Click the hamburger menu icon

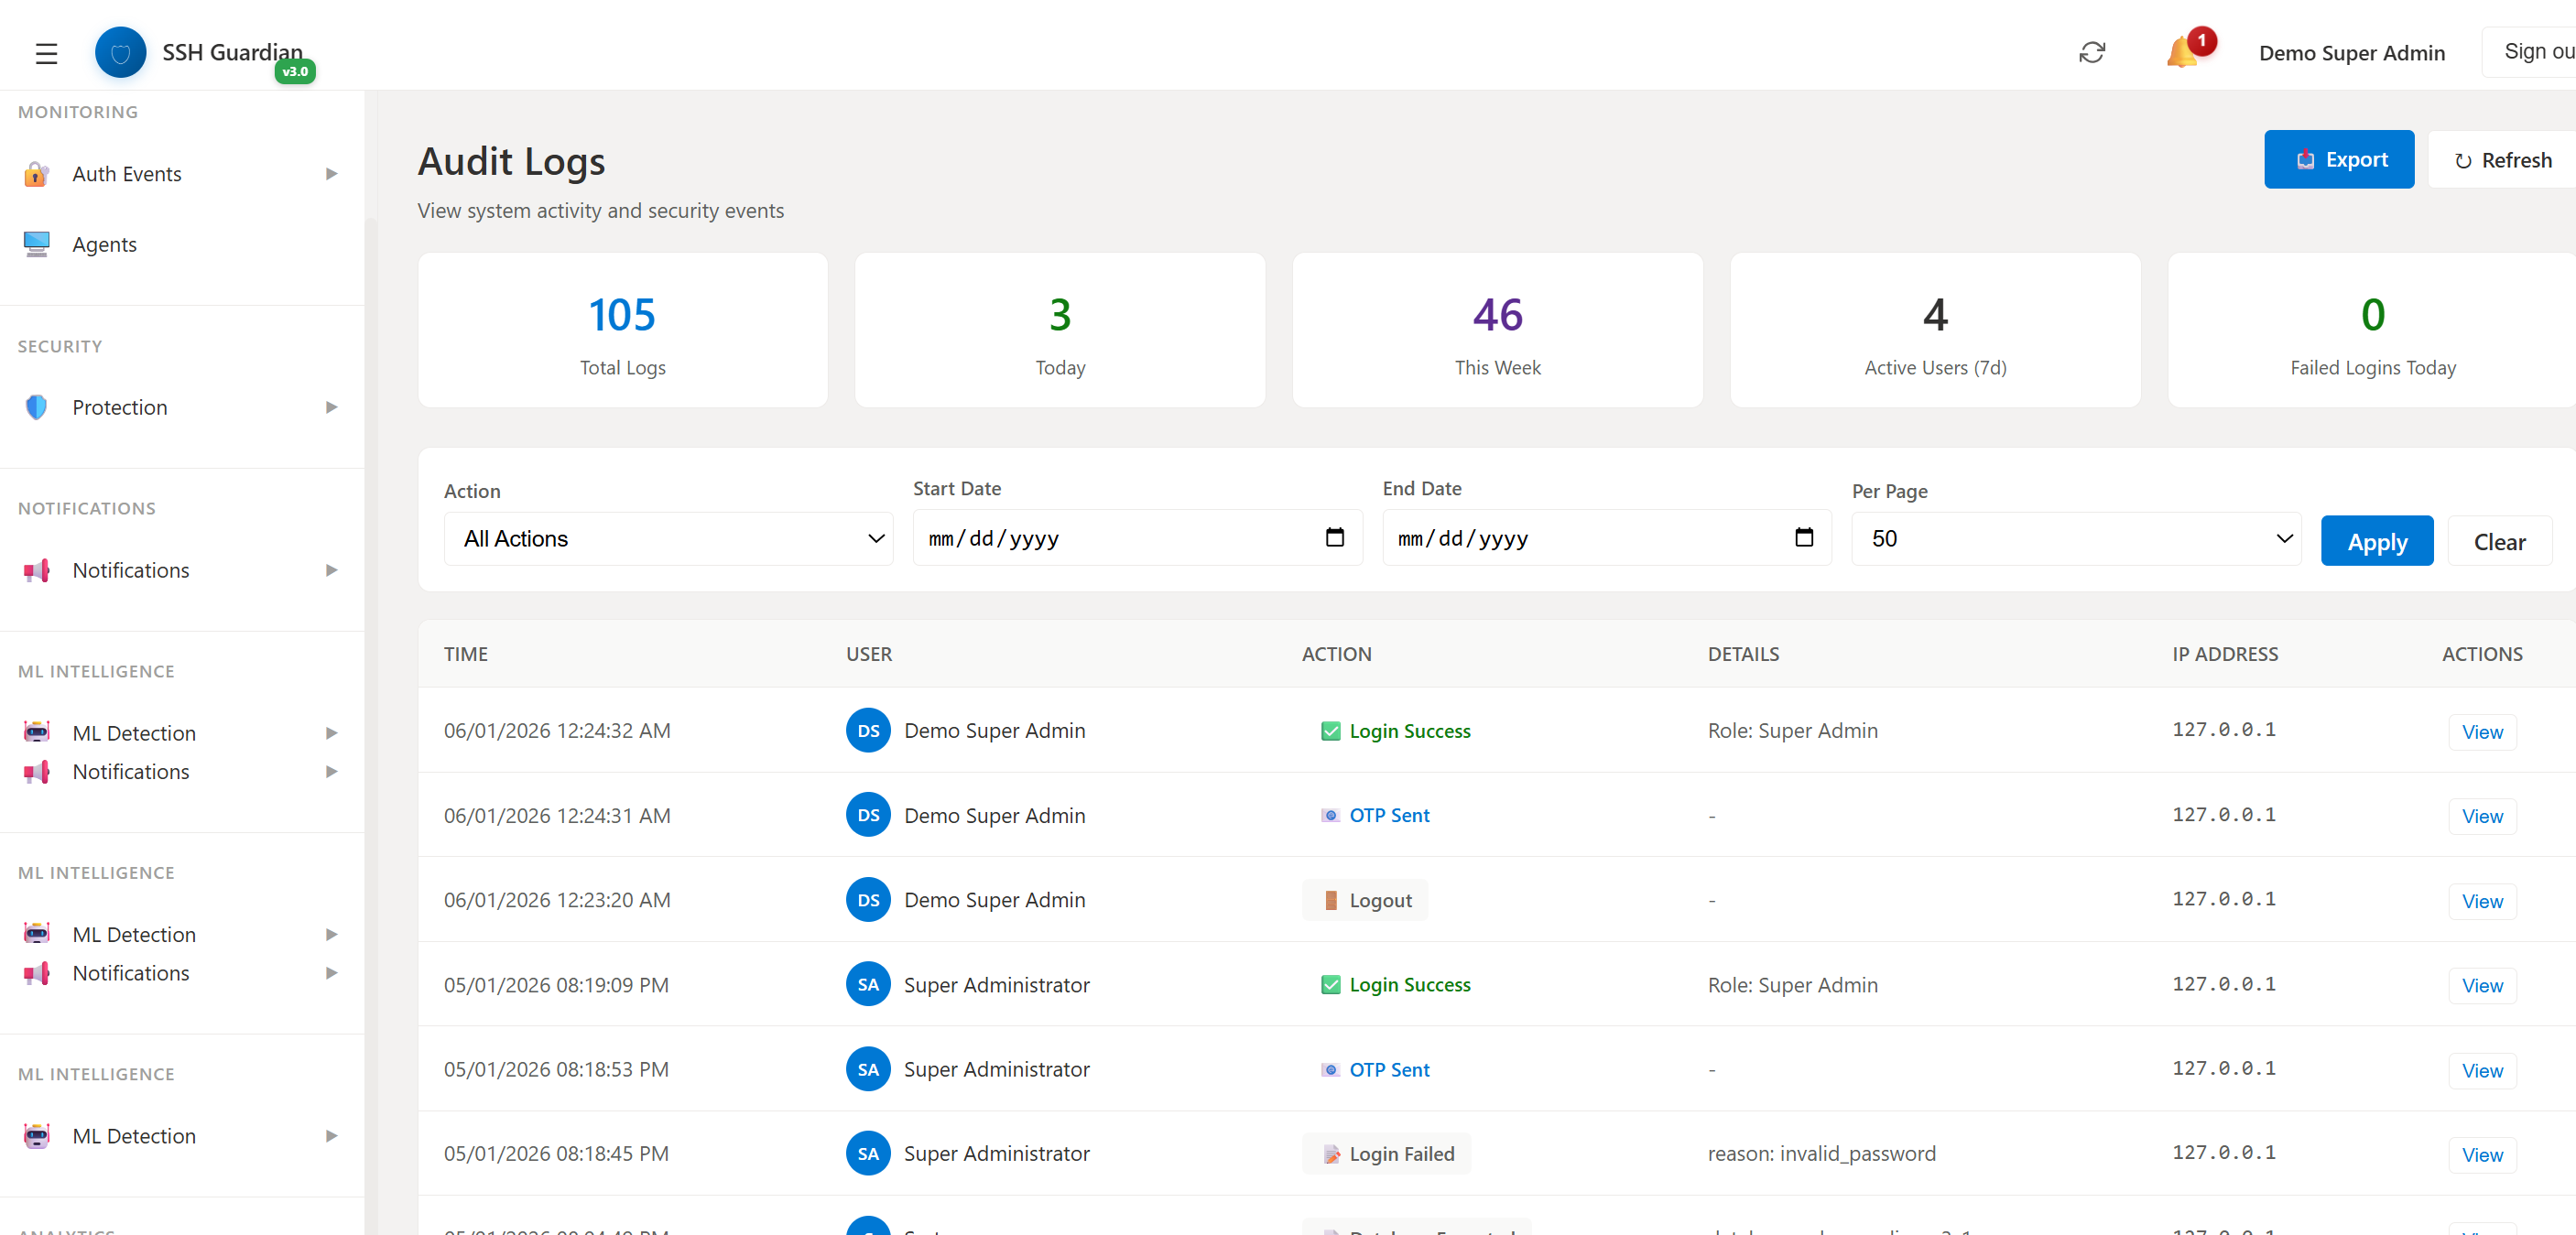[46, 53]
